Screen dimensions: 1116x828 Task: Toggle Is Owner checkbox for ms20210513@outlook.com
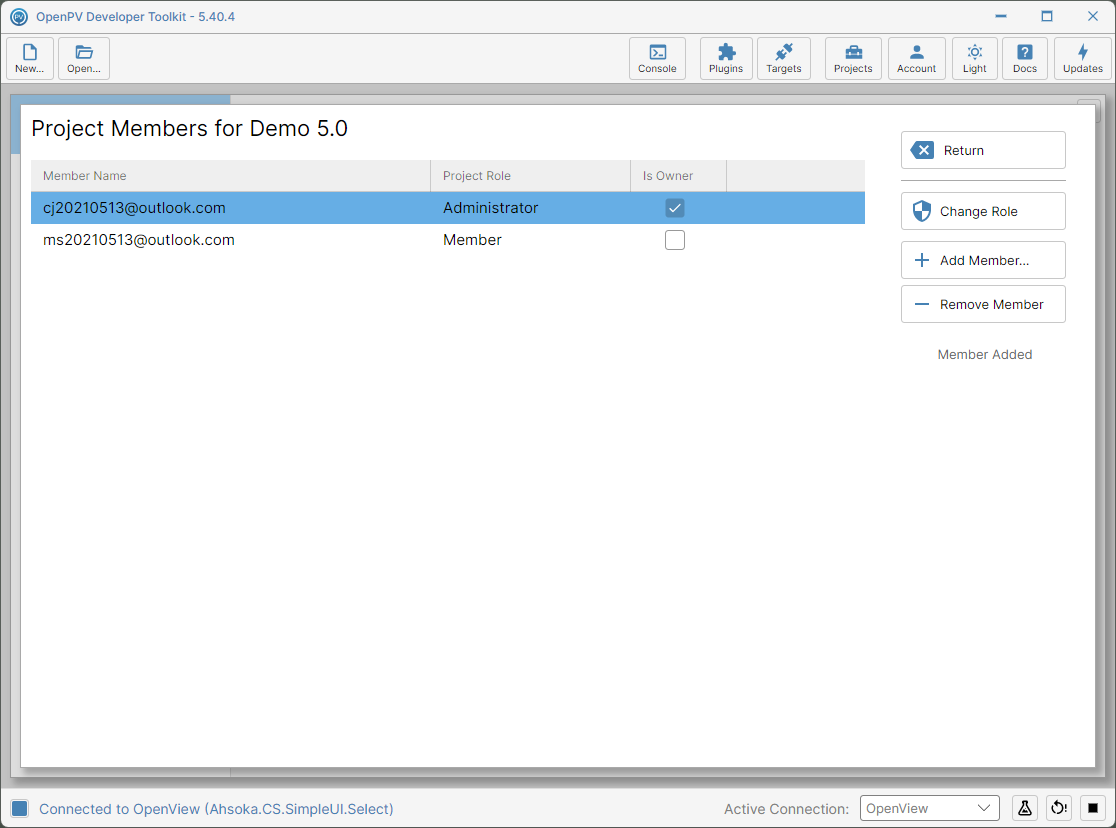point(675,240)
